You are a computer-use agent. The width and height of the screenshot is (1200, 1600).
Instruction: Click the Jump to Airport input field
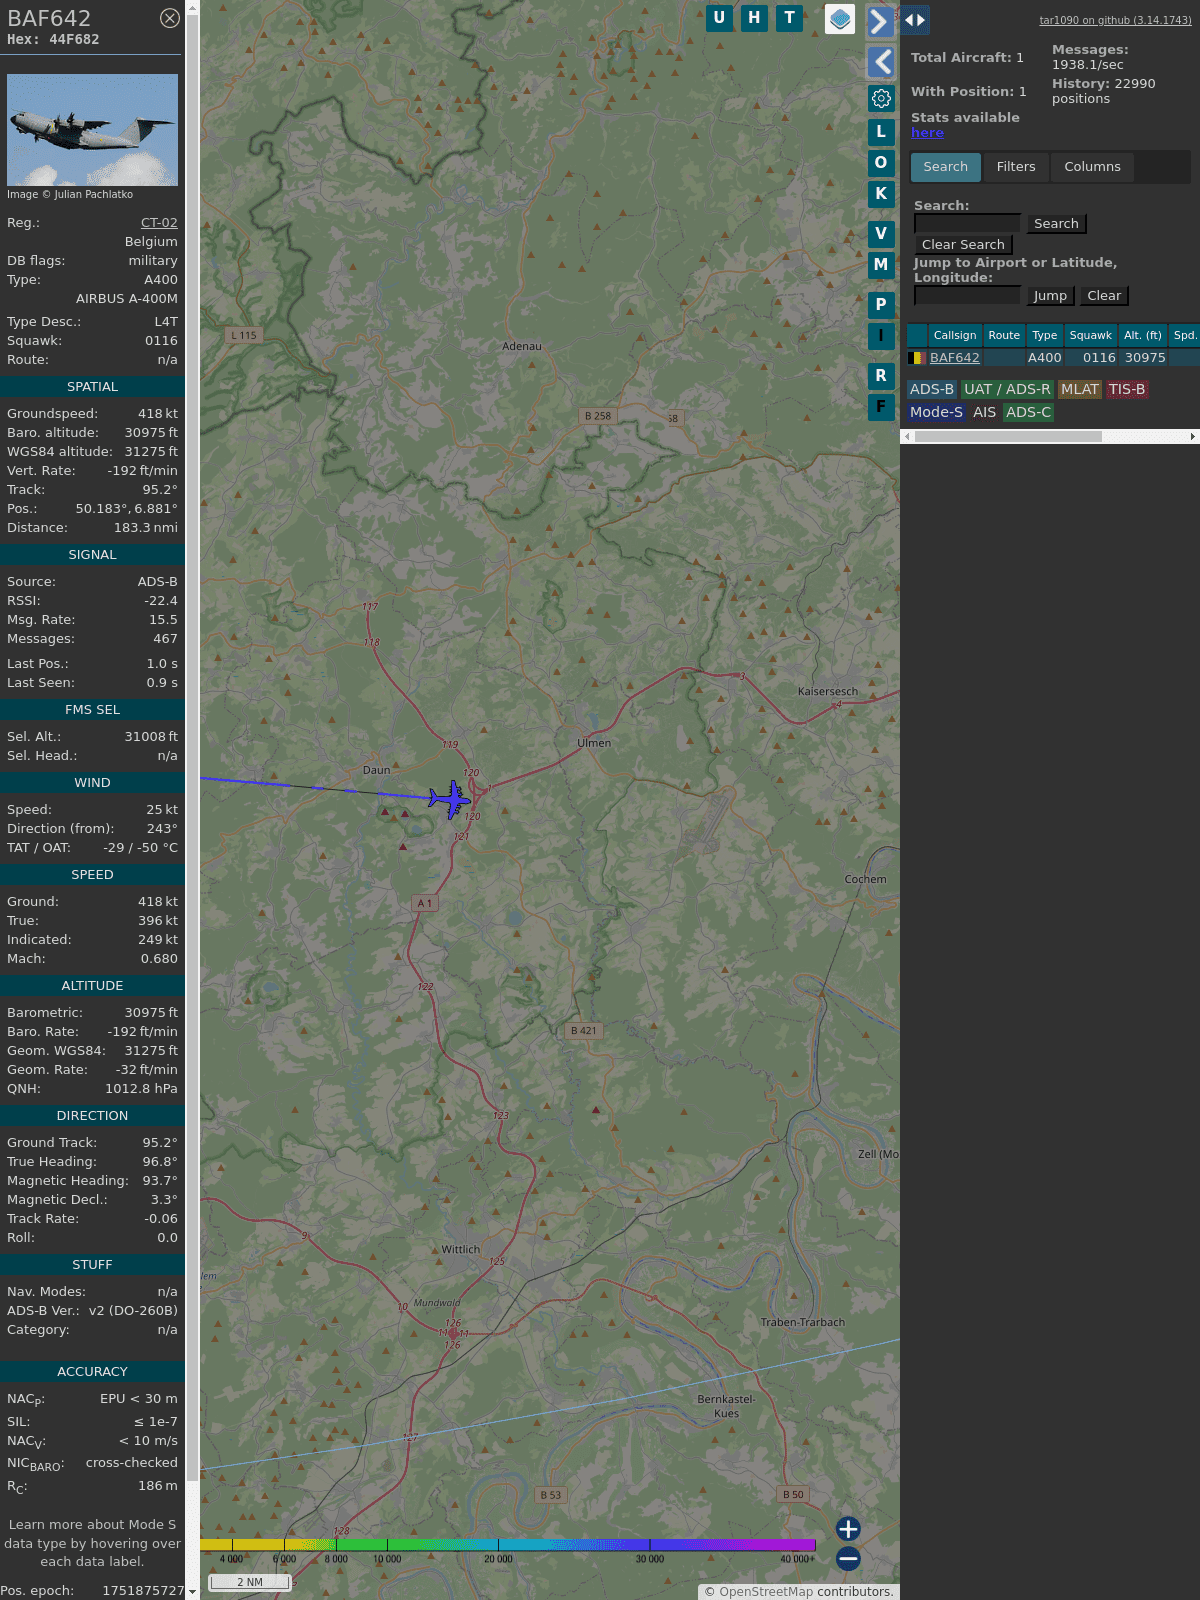pos(967,296)
